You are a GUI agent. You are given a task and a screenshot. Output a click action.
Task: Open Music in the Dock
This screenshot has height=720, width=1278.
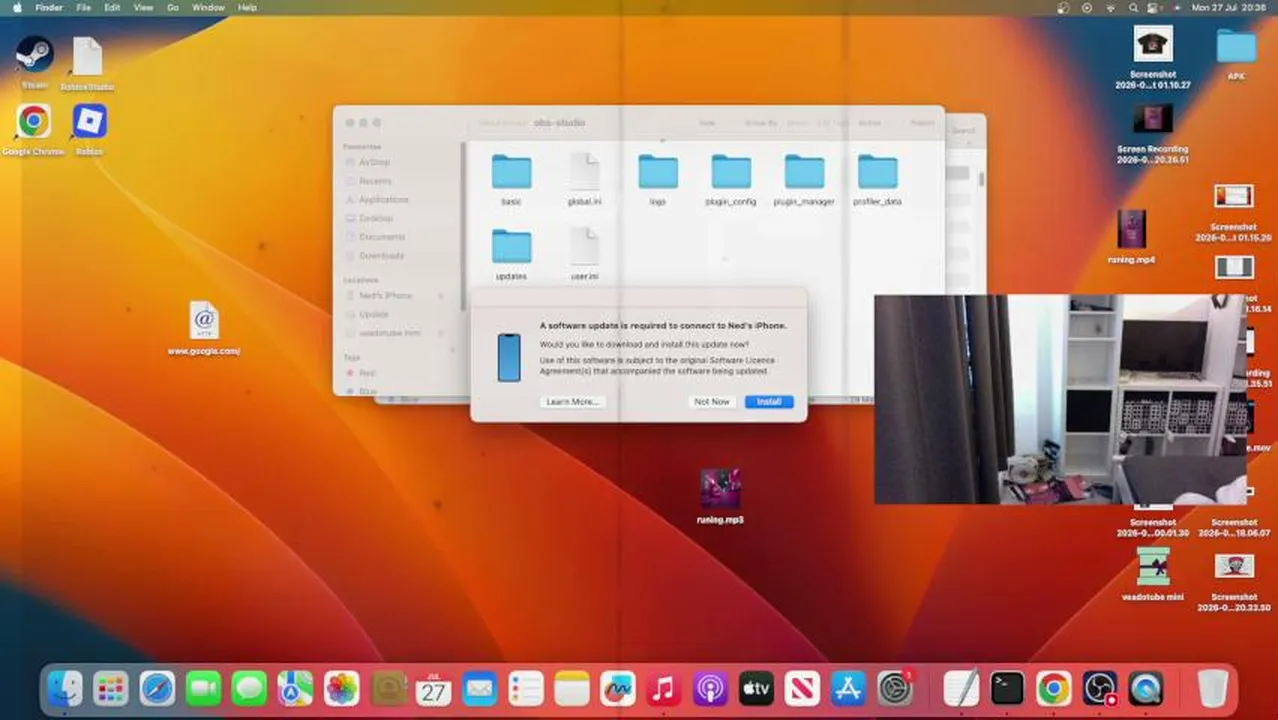click(664, 688)
